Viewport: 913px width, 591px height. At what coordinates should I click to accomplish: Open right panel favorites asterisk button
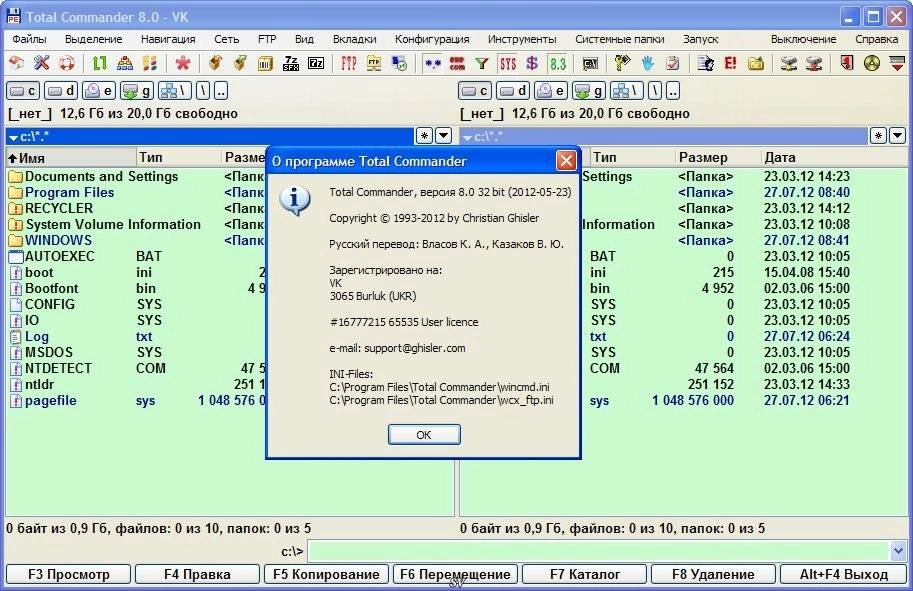click(878, 136)
